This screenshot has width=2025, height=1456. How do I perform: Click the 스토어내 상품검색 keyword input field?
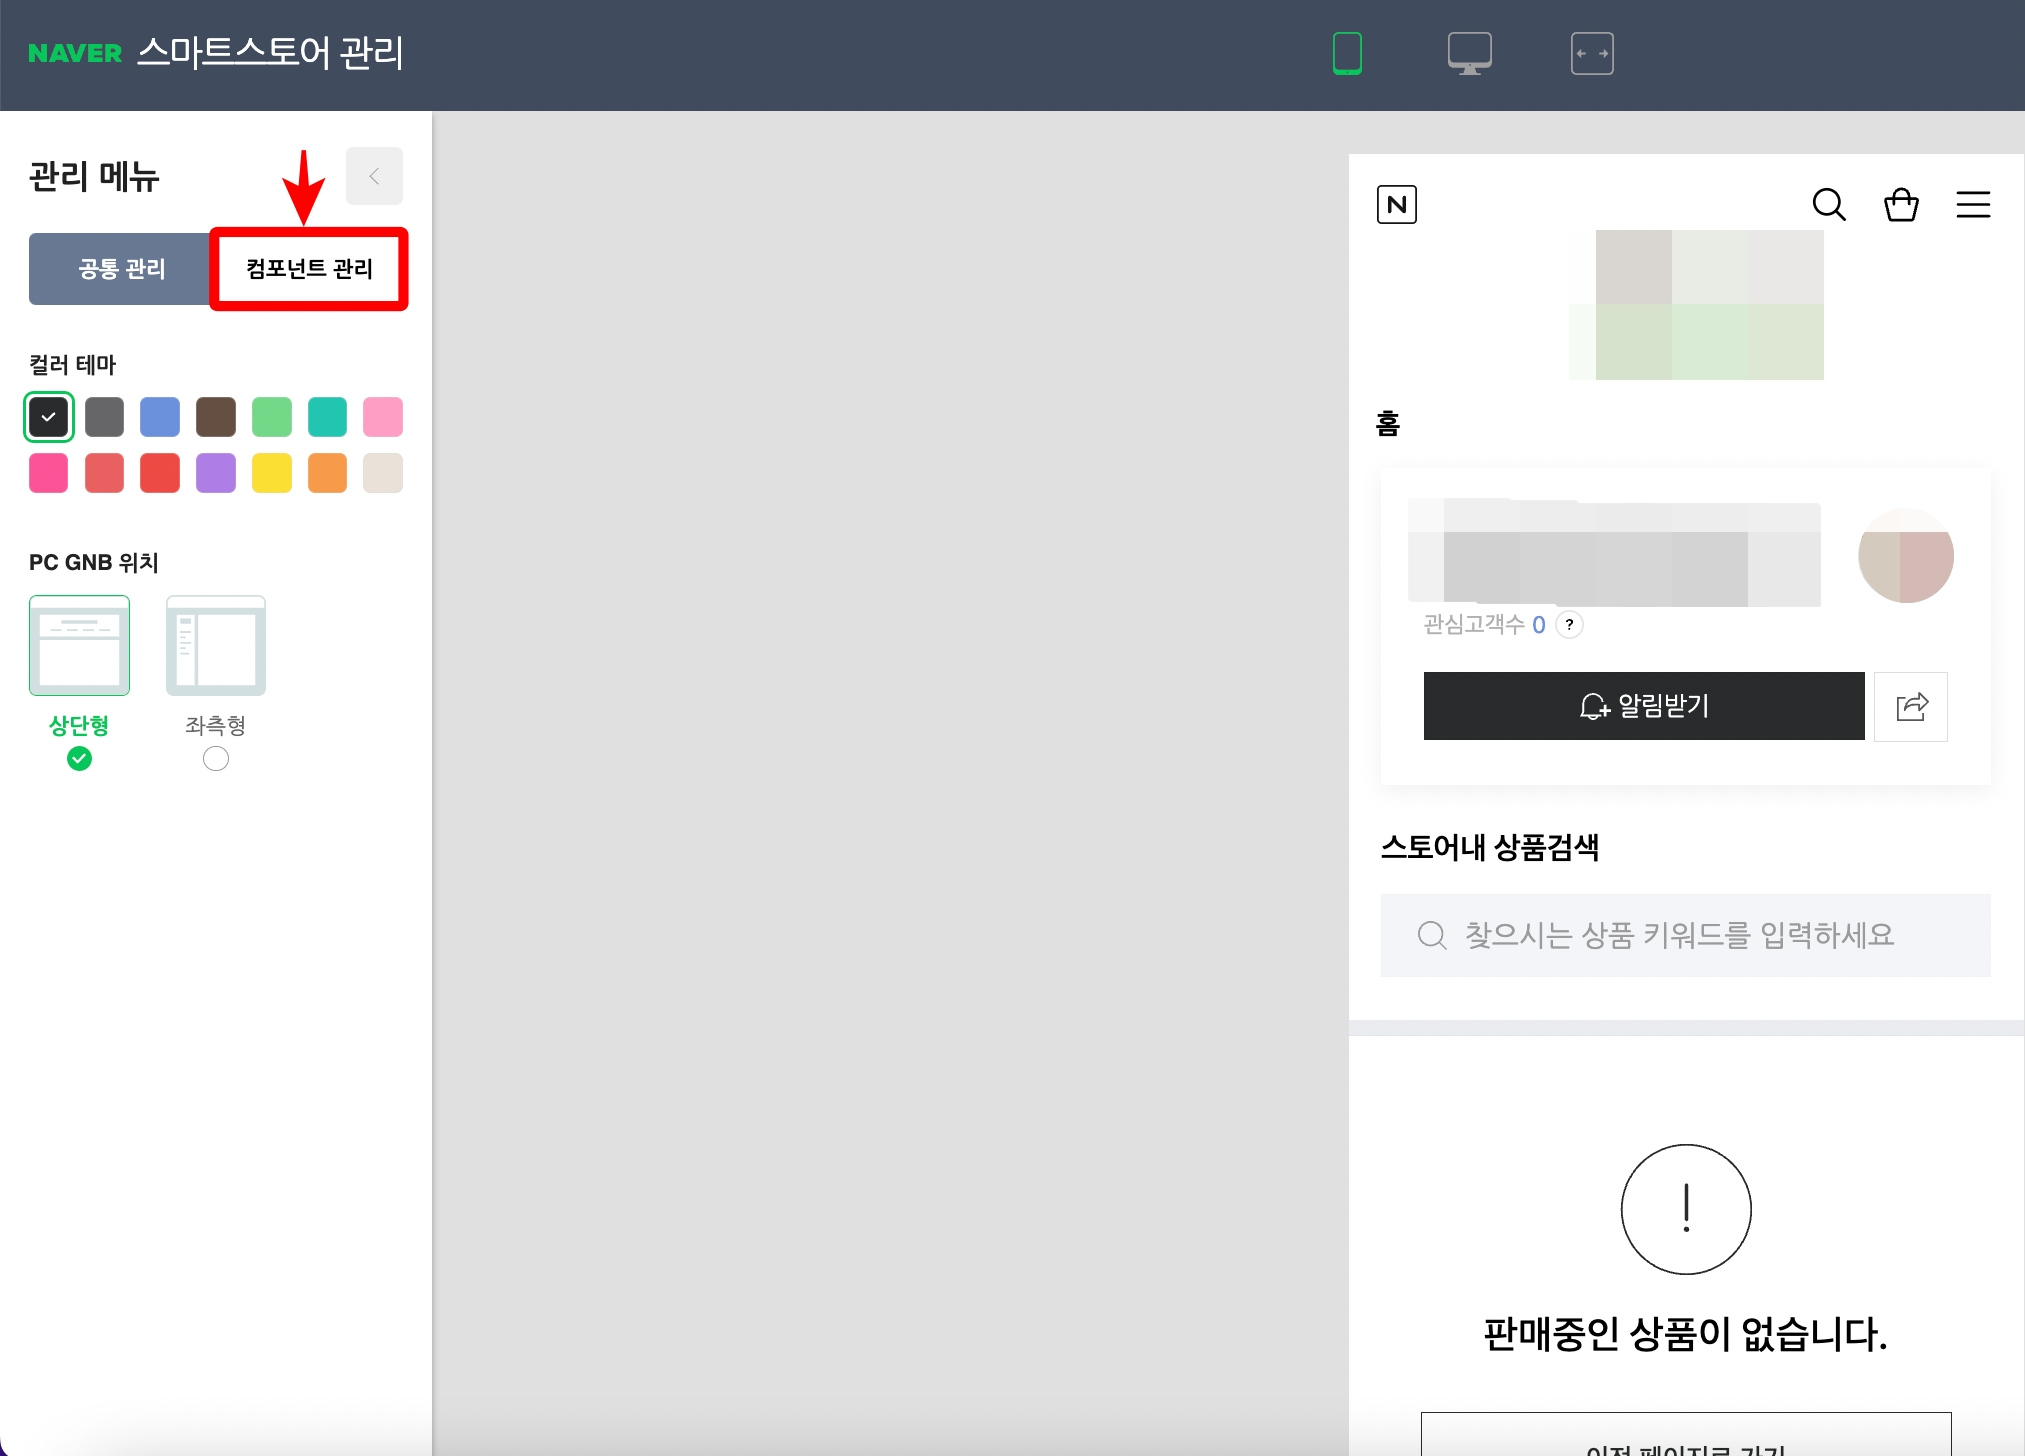pyautogui.click(x=1684, y=935)
